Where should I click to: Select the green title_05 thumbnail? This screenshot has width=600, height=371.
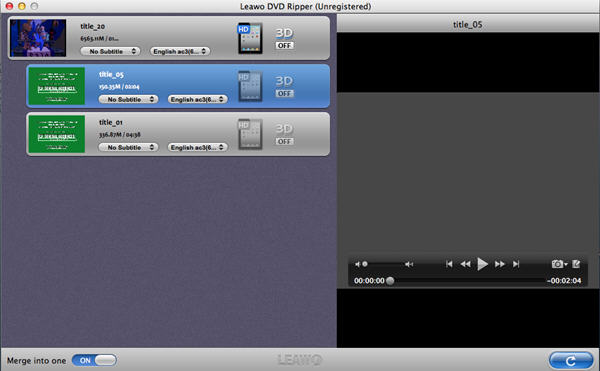tap(57, 86)
